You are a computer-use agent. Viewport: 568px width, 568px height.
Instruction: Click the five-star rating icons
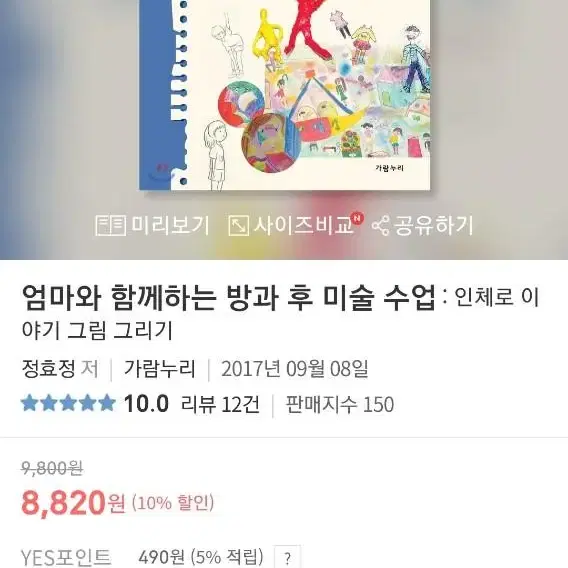pyautogui.click(x=68, y=404)
